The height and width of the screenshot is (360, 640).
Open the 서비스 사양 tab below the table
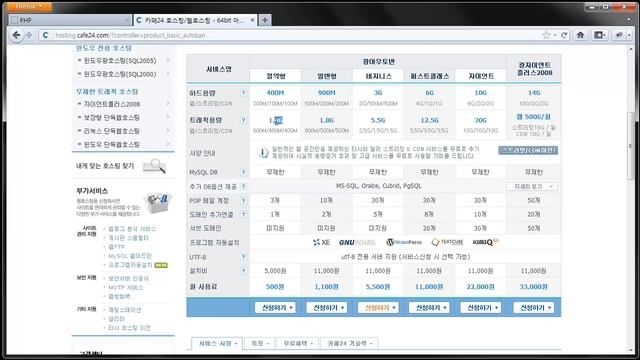[218, 344]
